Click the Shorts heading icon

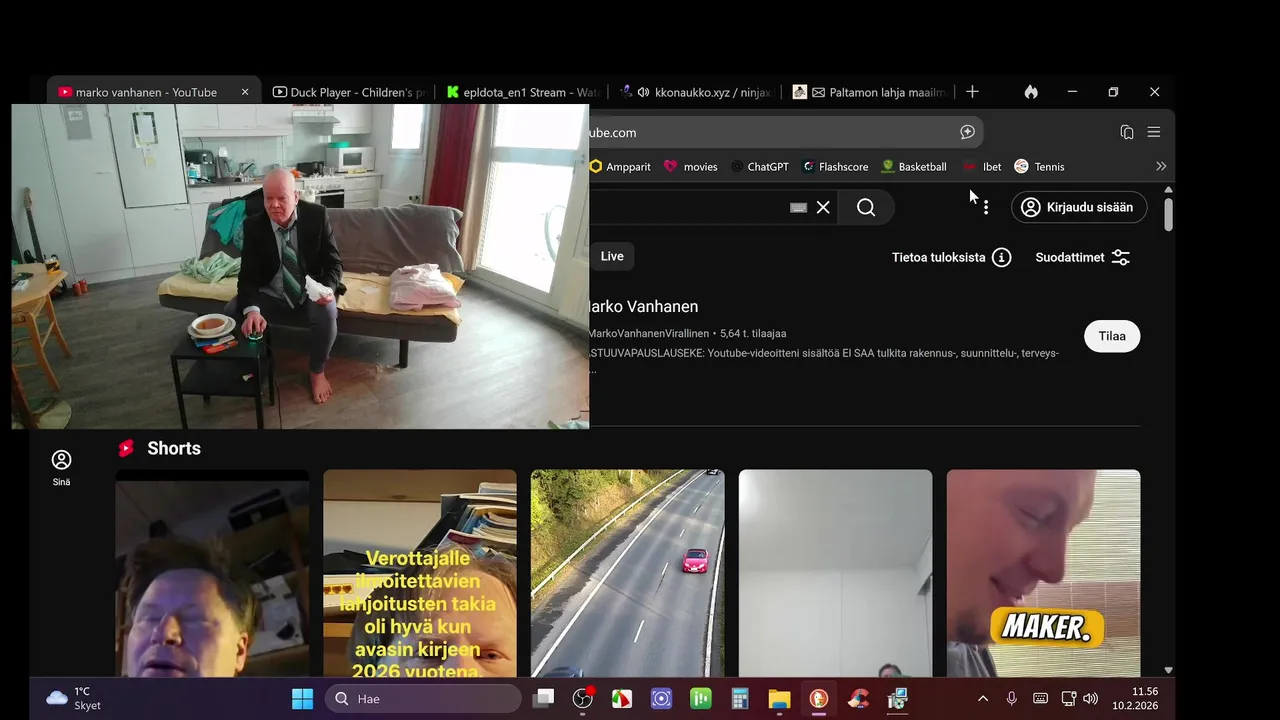point(126,448)
